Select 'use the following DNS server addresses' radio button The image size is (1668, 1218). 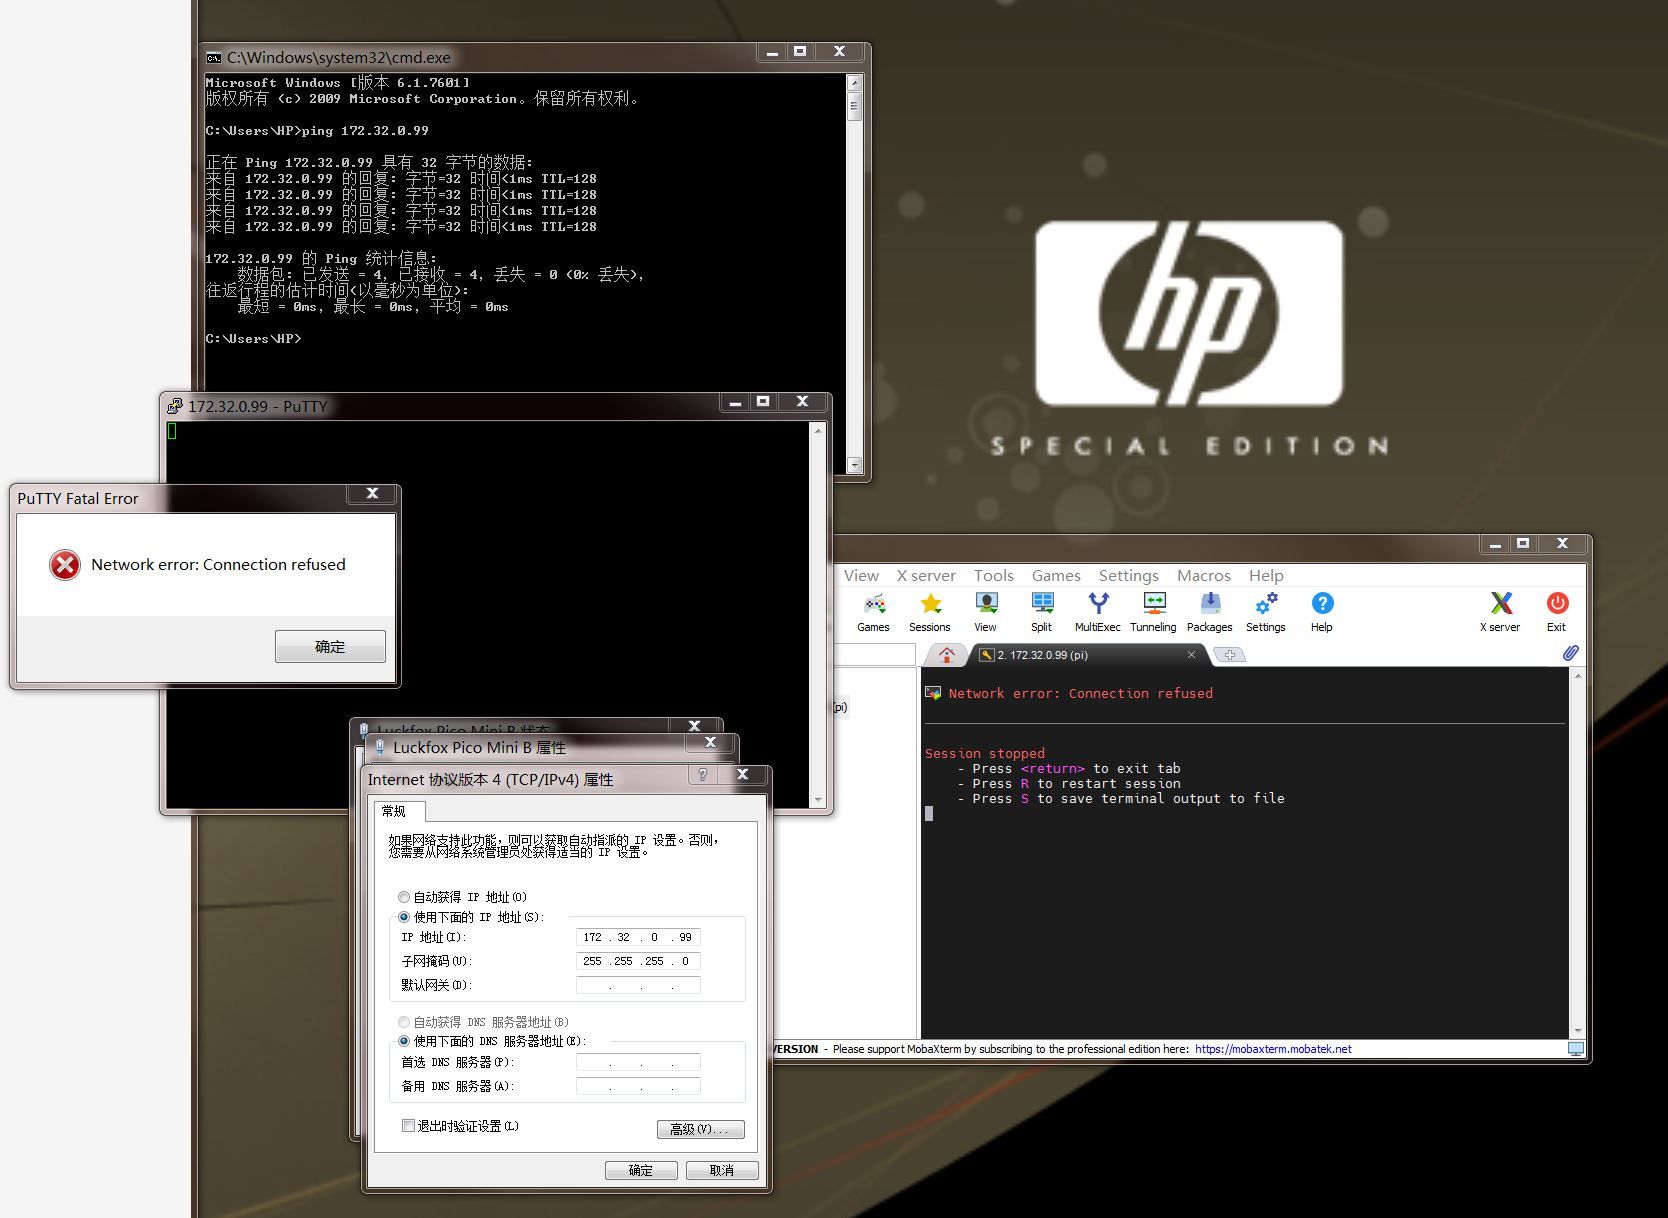coord(404,1041)
